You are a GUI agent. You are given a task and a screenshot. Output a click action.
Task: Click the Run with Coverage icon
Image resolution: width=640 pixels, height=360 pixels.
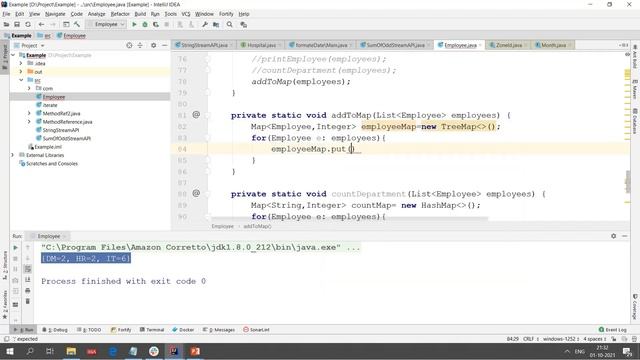(x=156, y=24)
